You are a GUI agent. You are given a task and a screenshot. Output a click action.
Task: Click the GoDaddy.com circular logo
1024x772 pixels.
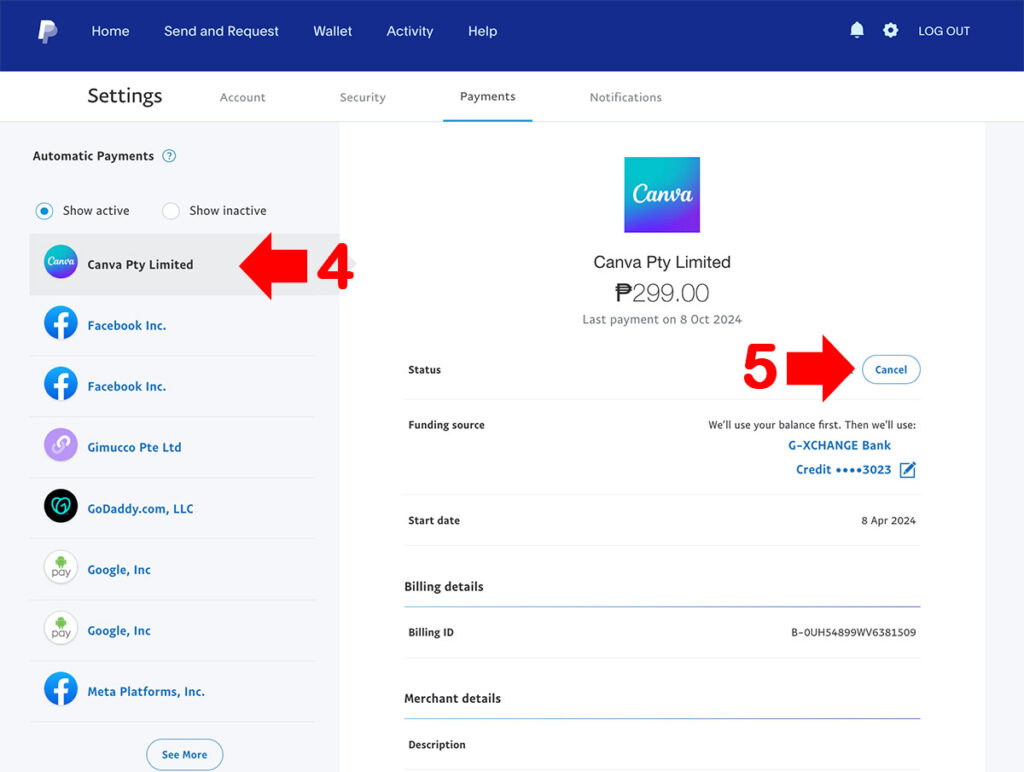tap(61, 508)
